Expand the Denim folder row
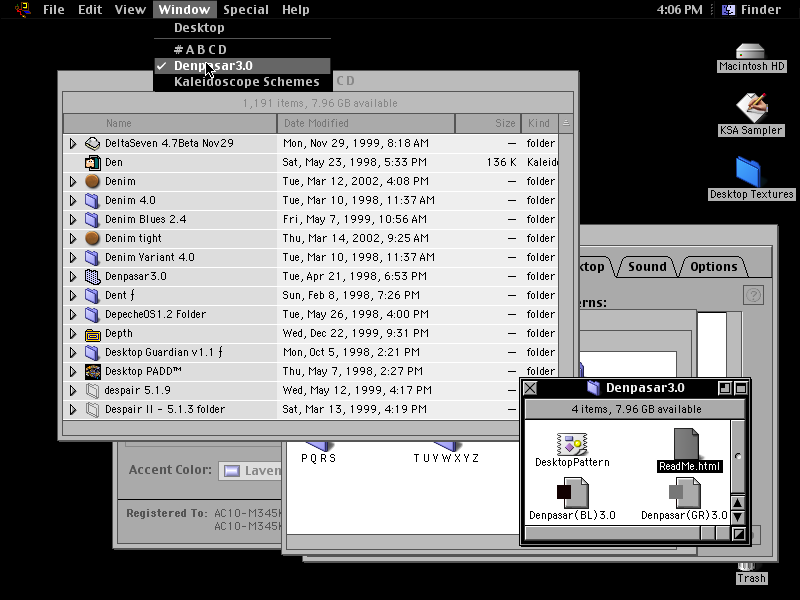Image resolution: width=800 pixels, height=600 pixels. point(73,182)
